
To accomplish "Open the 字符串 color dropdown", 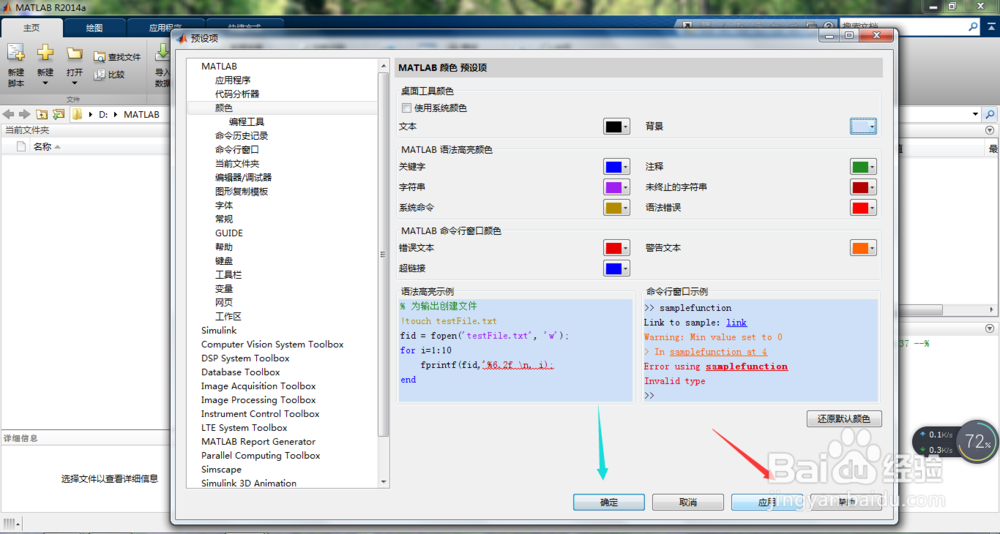I will click(x=626, y=188).
